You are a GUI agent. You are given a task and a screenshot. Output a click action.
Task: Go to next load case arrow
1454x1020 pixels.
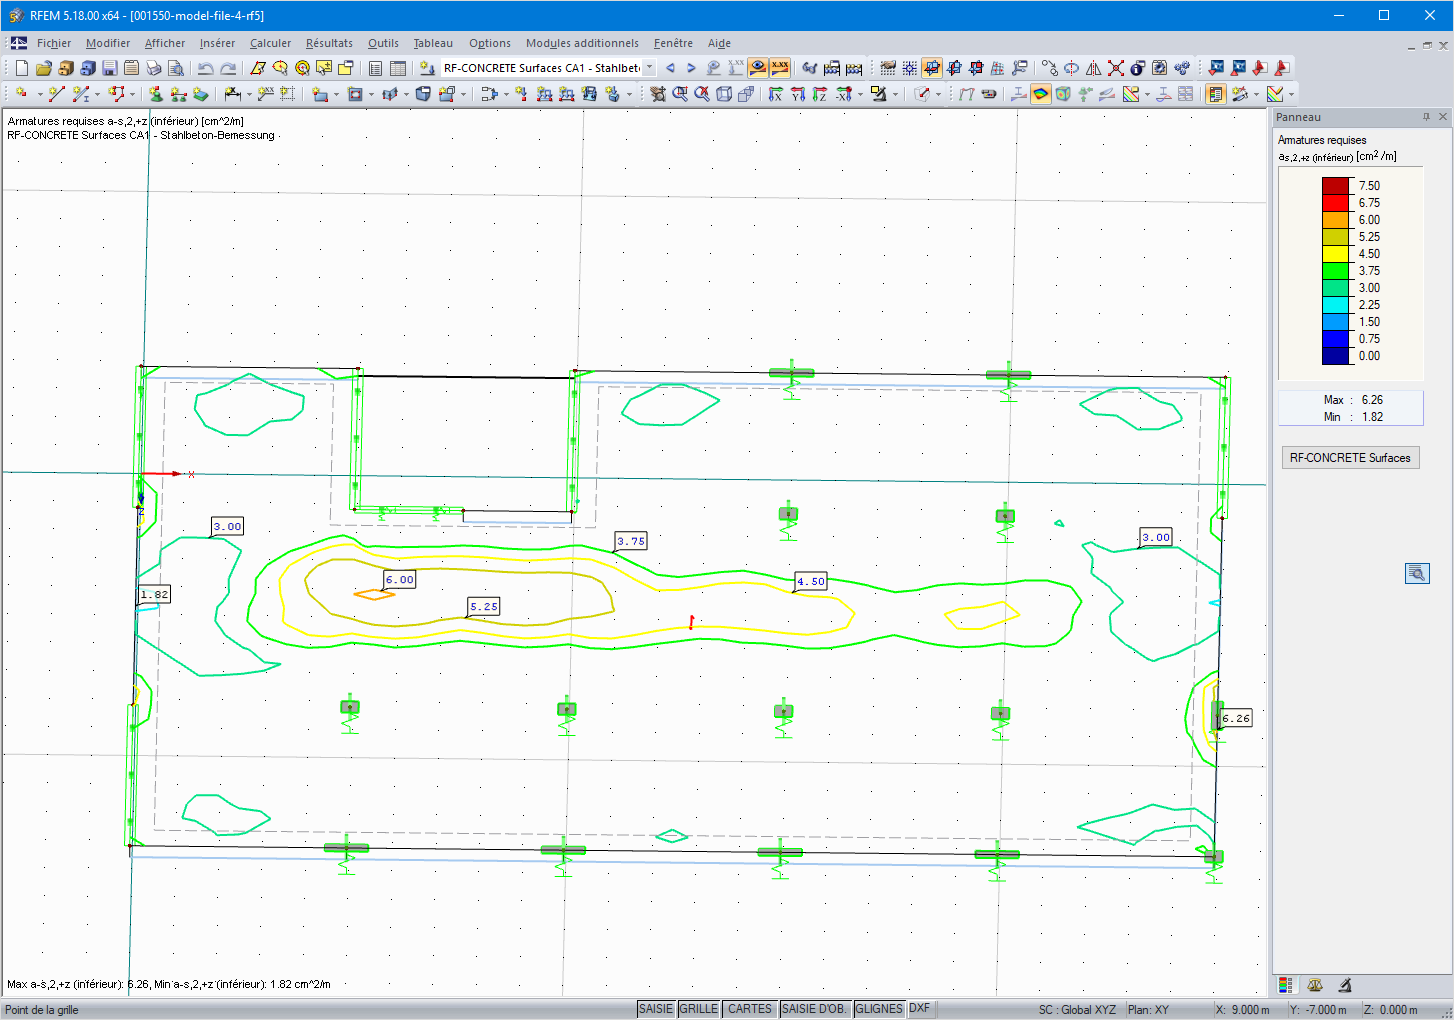(691, 68)
